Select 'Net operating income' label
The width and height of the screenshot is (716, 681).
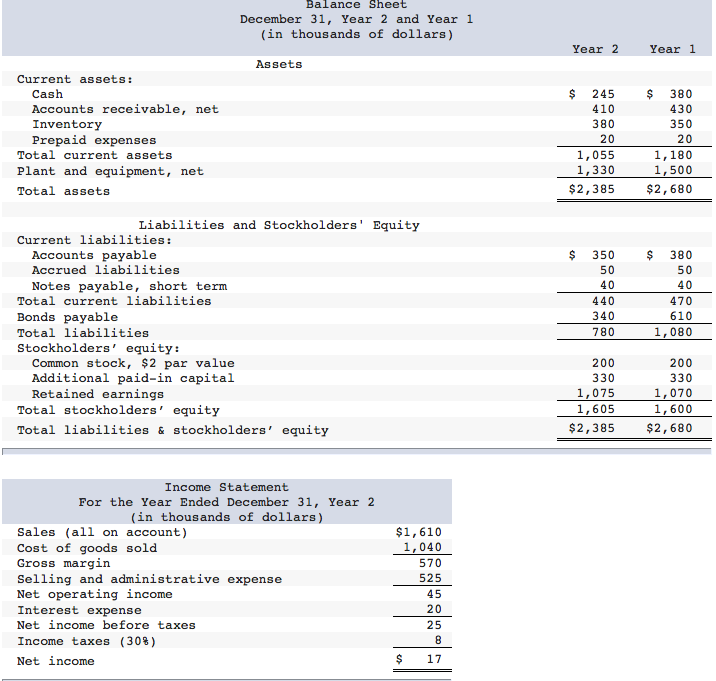click(x=95, y=595)
